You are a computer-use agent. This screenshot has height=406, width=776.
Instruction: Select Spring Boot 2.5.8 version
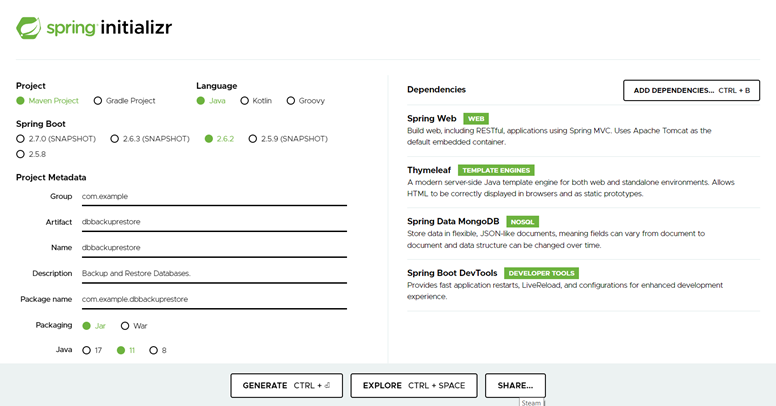coord(31,154)
